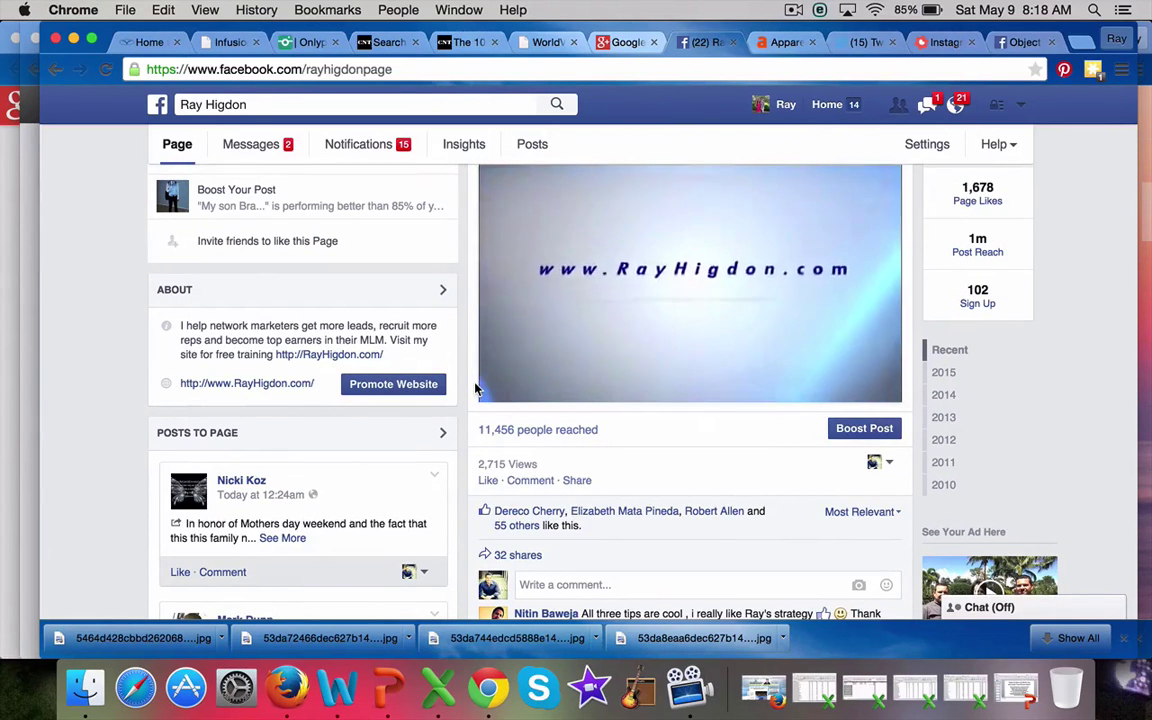Open the Trash in the Dock
1152x720 pixels.
click(x=1066, y=688)
